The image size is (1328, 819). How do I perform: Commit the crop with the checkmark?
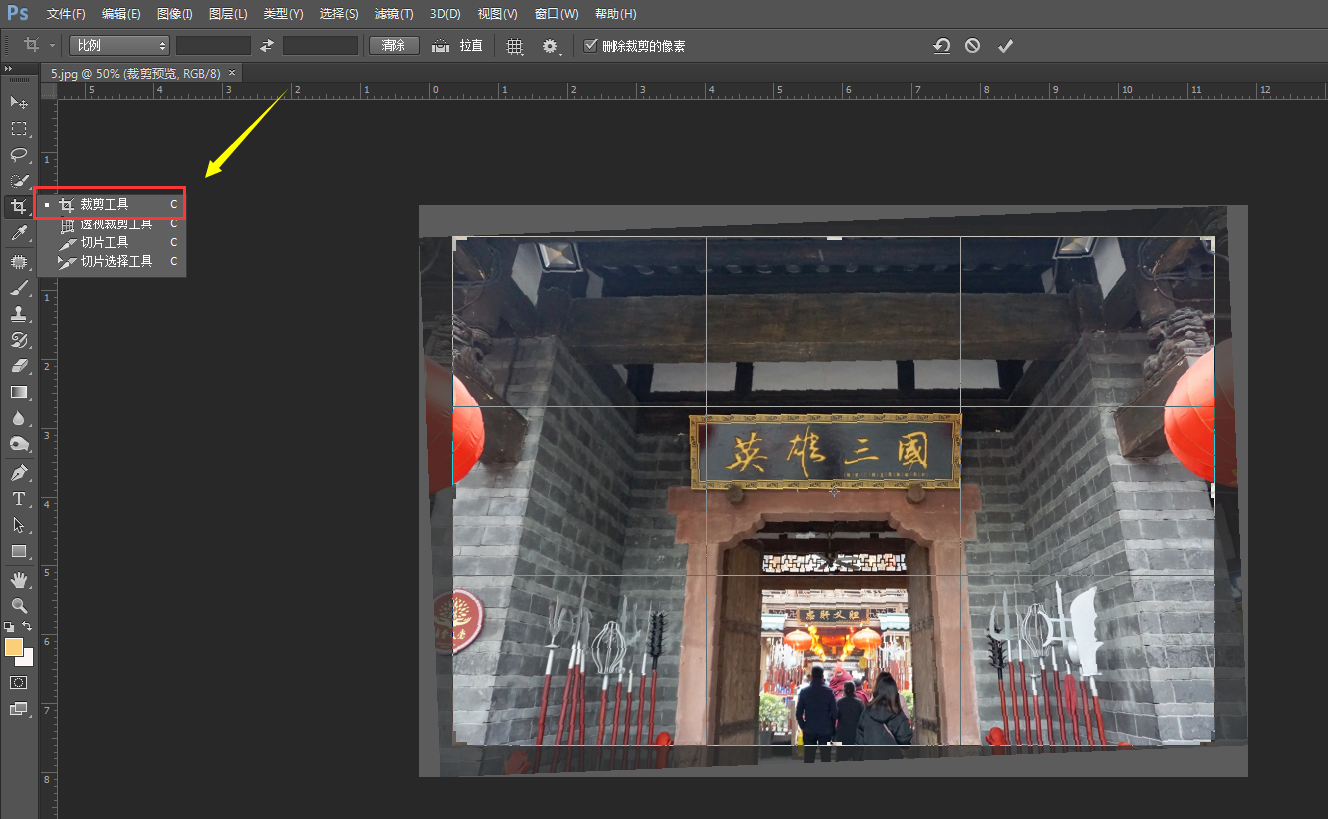pos(1005,46)
